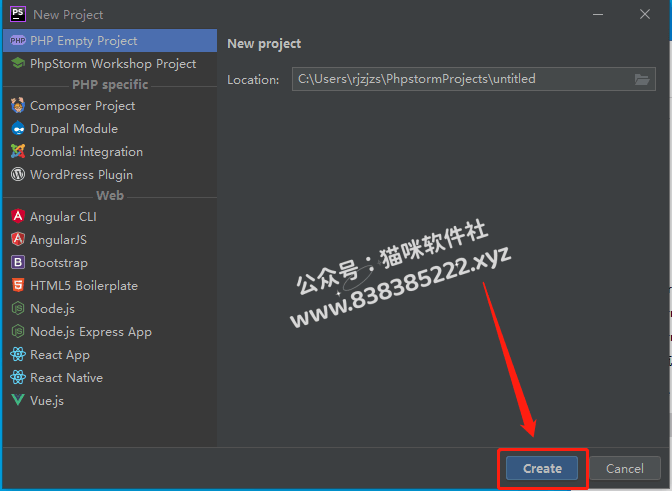Click the PhpStorm PS logo in title bar
The image size is (672, 491).
point(18,14)
